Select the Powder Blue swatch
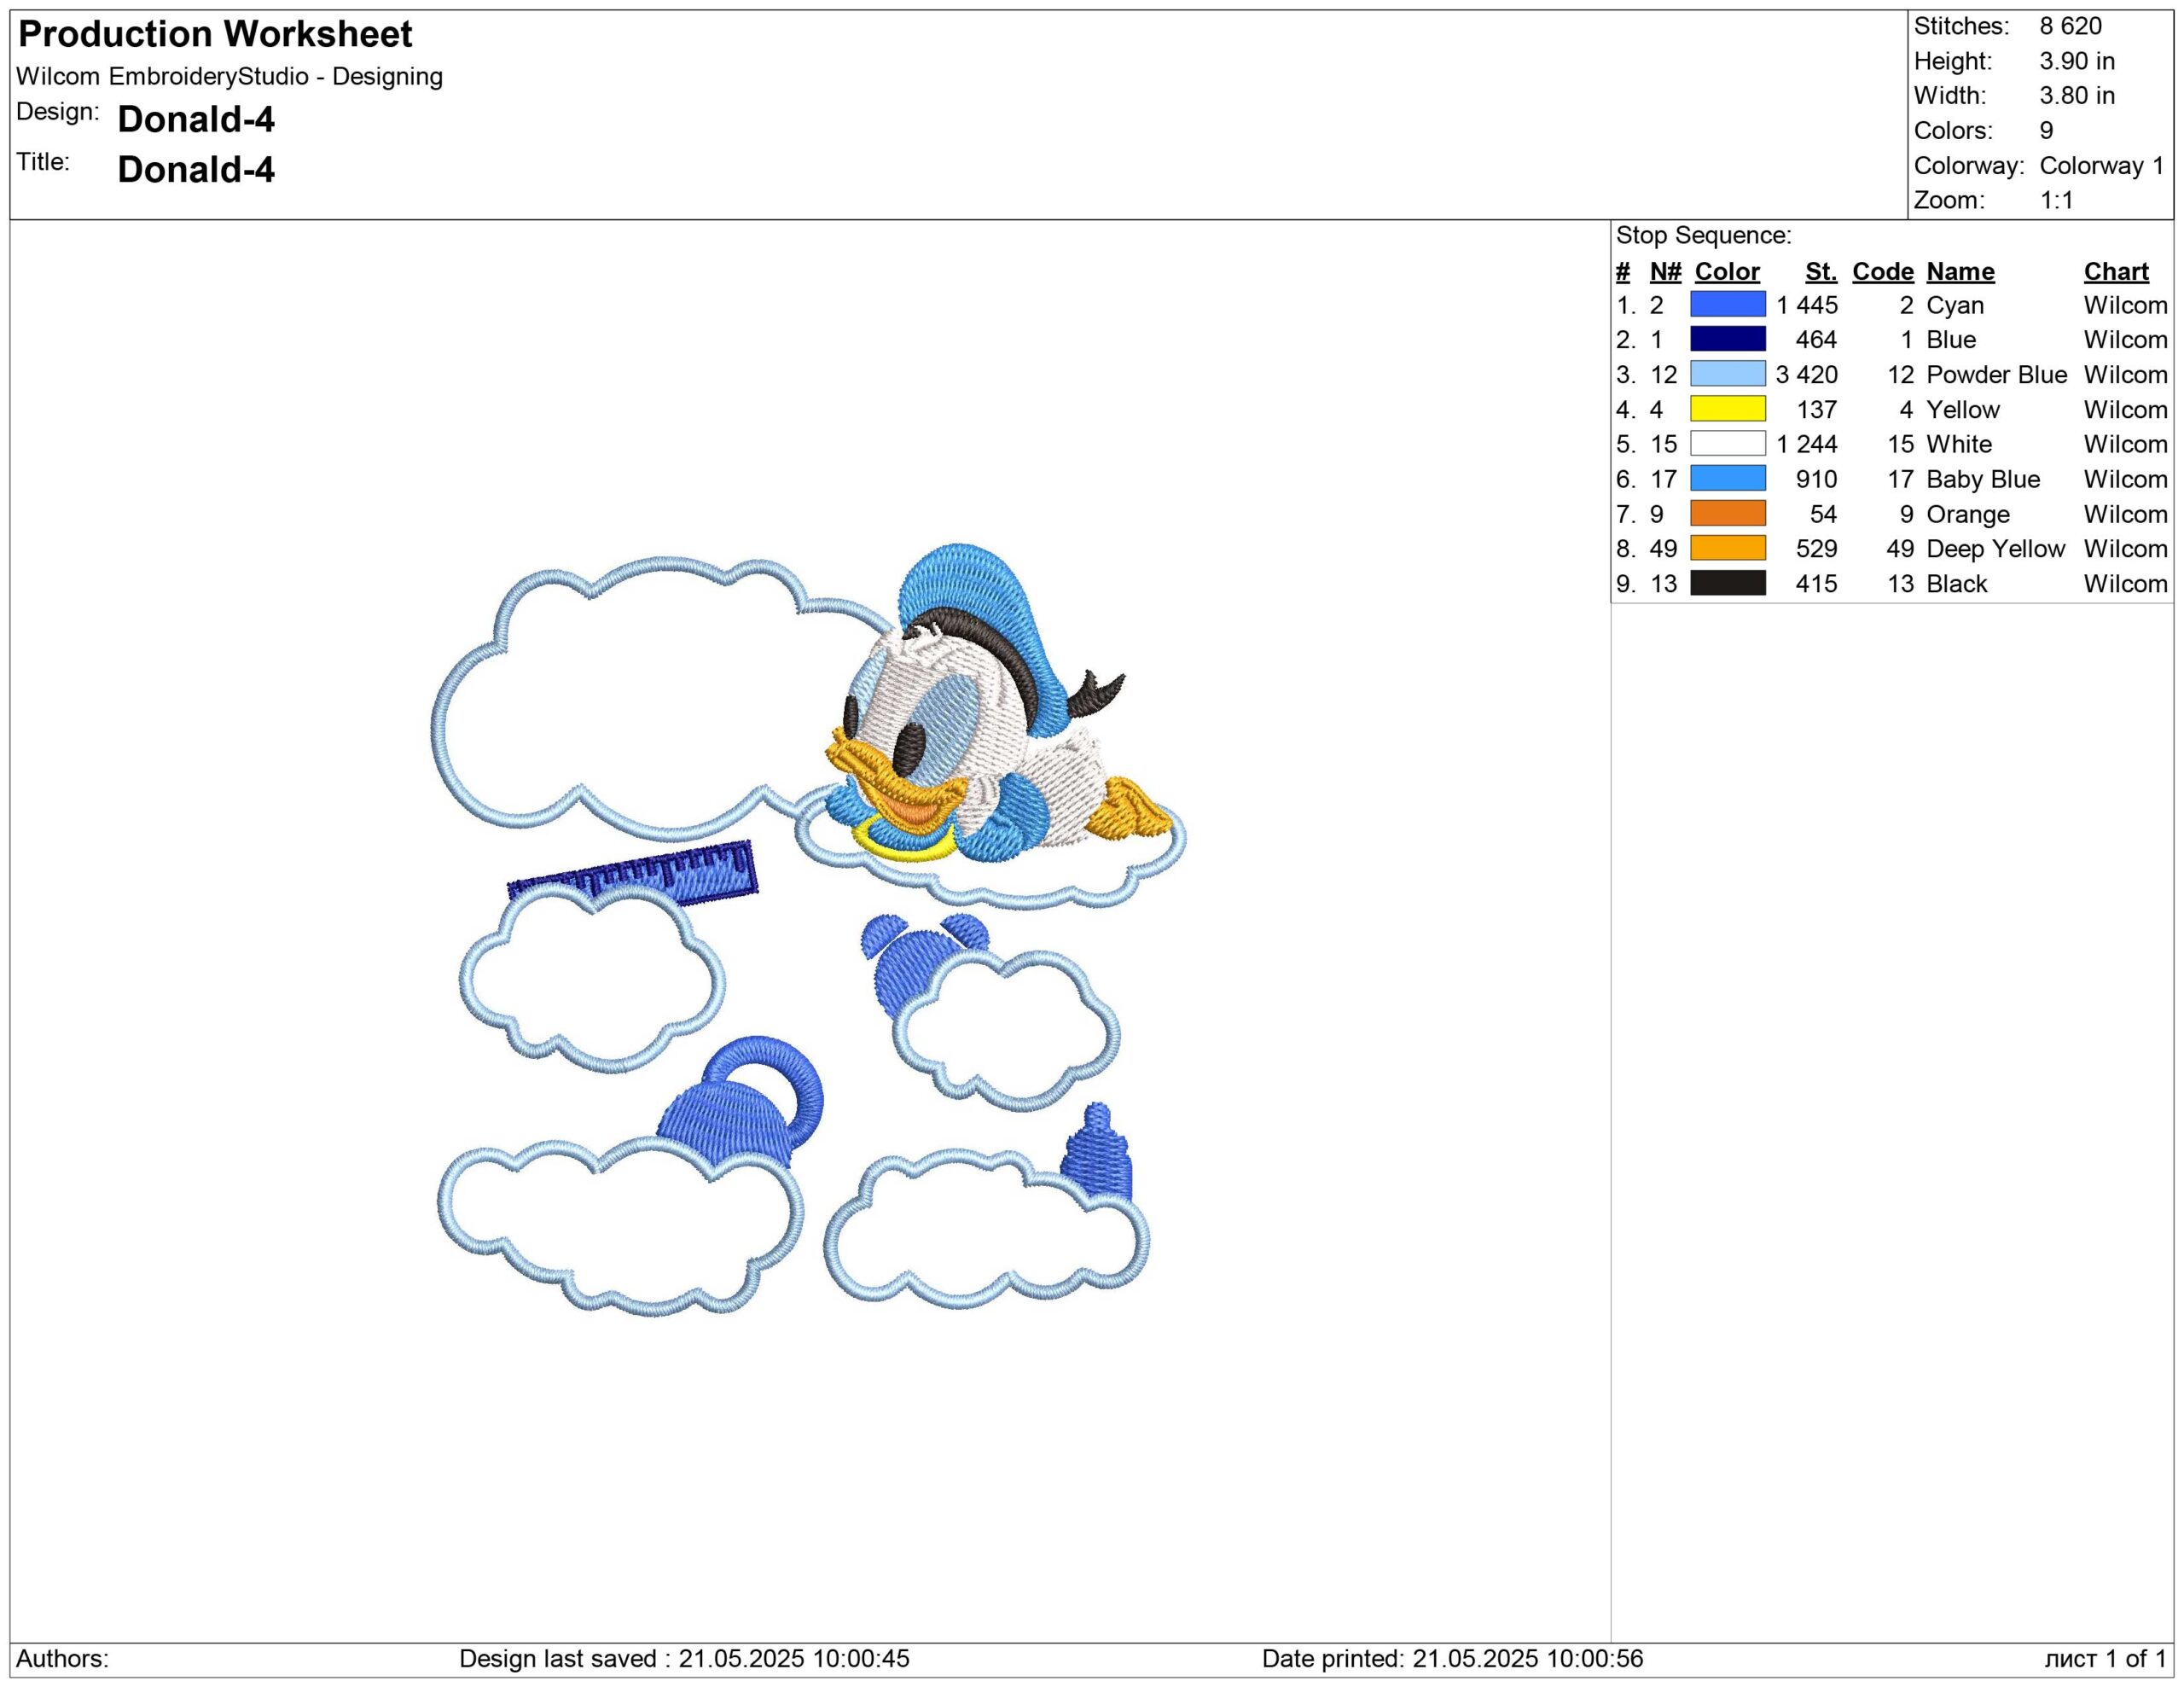This screenshot has width=2184, height=1681. [x=1727, y=374]
